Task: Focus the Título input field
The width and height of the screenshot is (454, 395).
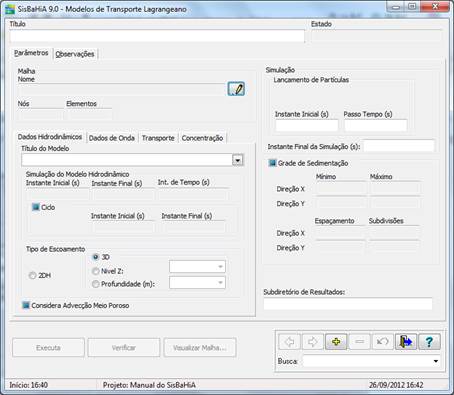Action: [x=157, y=36]
